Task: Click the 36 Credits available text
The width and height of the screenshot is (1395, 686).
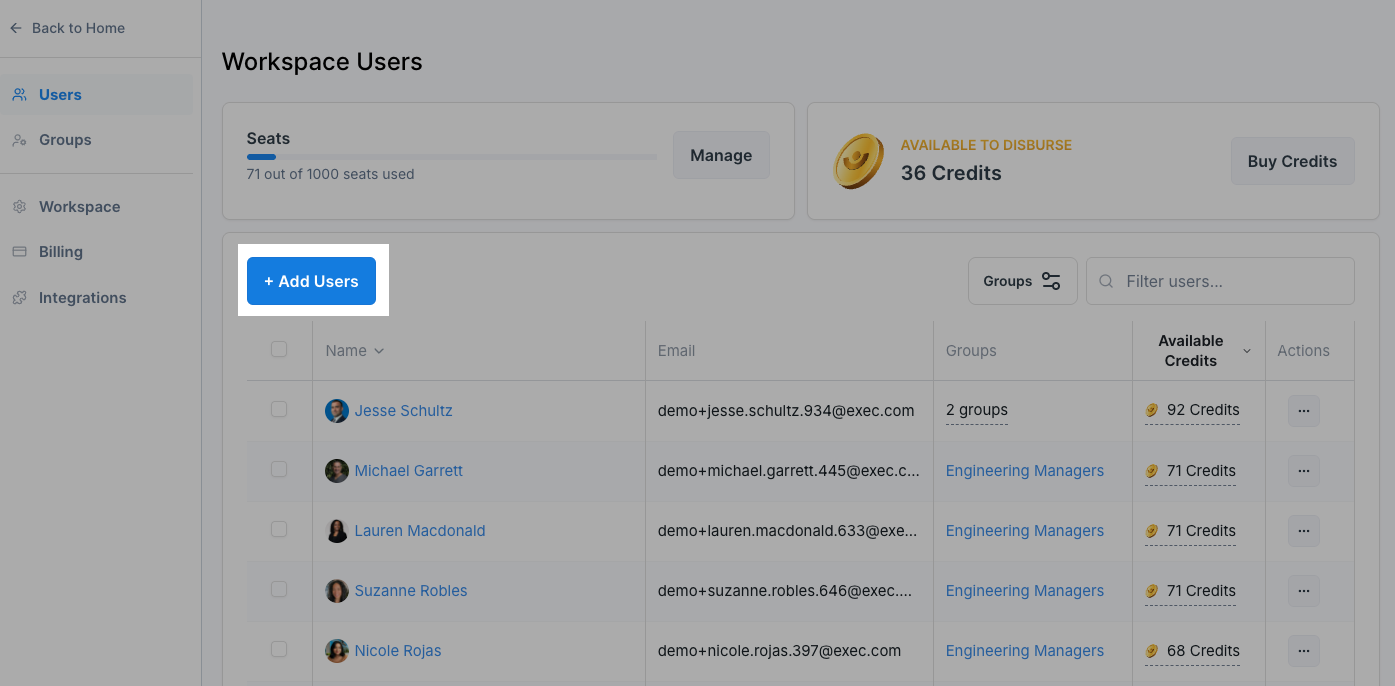Action: tap(951, 173)
